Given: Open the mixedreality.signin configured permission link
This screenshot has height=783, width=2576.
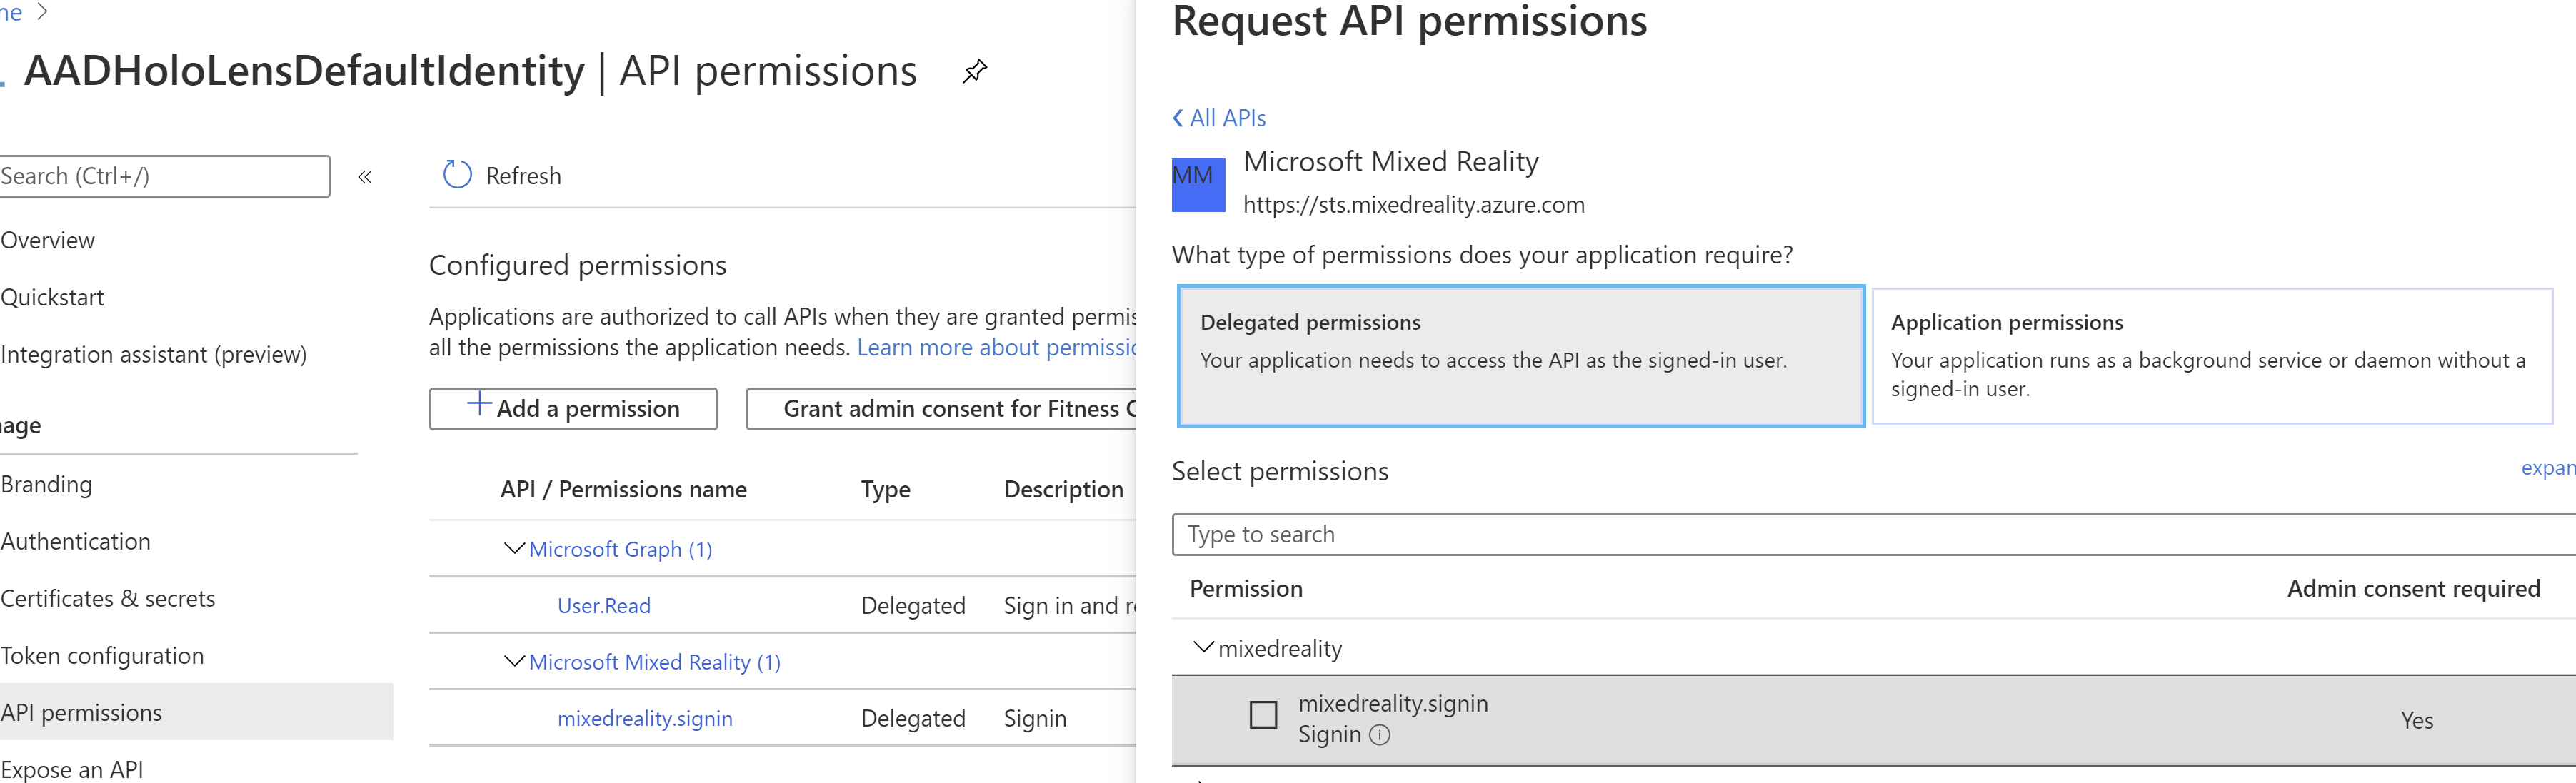Looking at the screenshot, I should click(645, 718).
